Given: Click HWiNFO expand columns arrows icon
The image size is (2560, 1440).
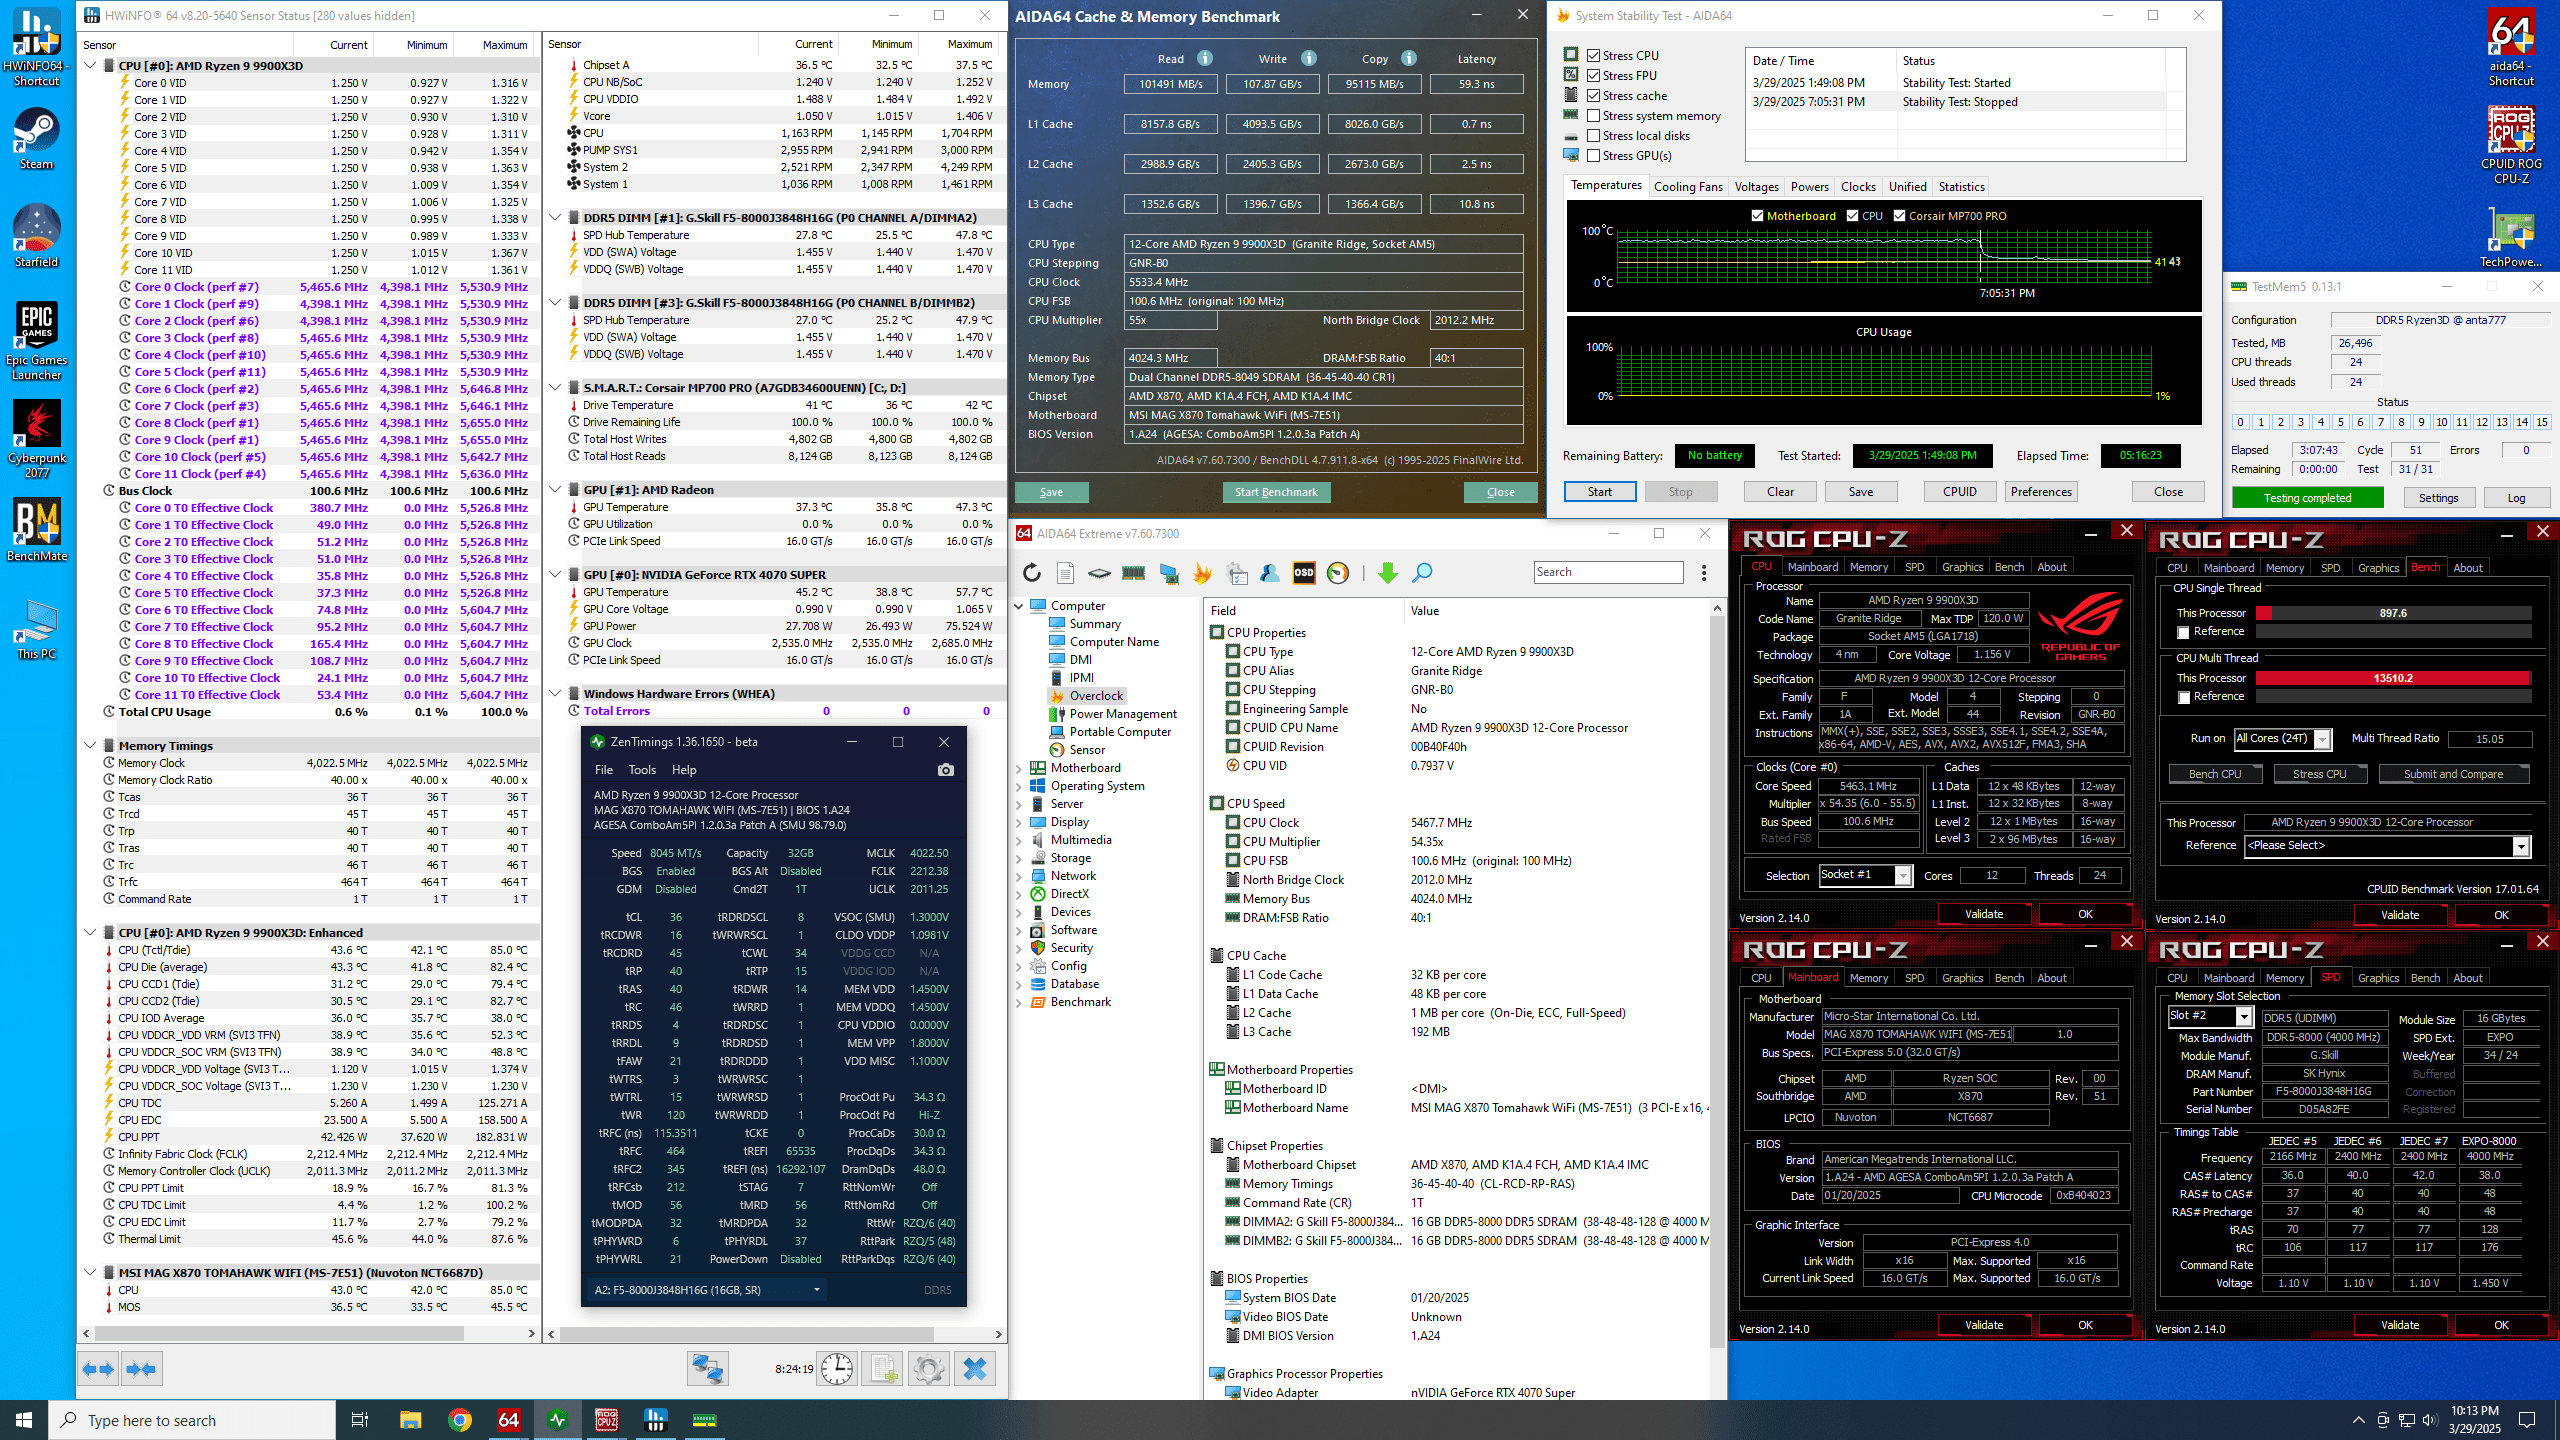Looking at the screenshot, I should (x=98, y=1369).
